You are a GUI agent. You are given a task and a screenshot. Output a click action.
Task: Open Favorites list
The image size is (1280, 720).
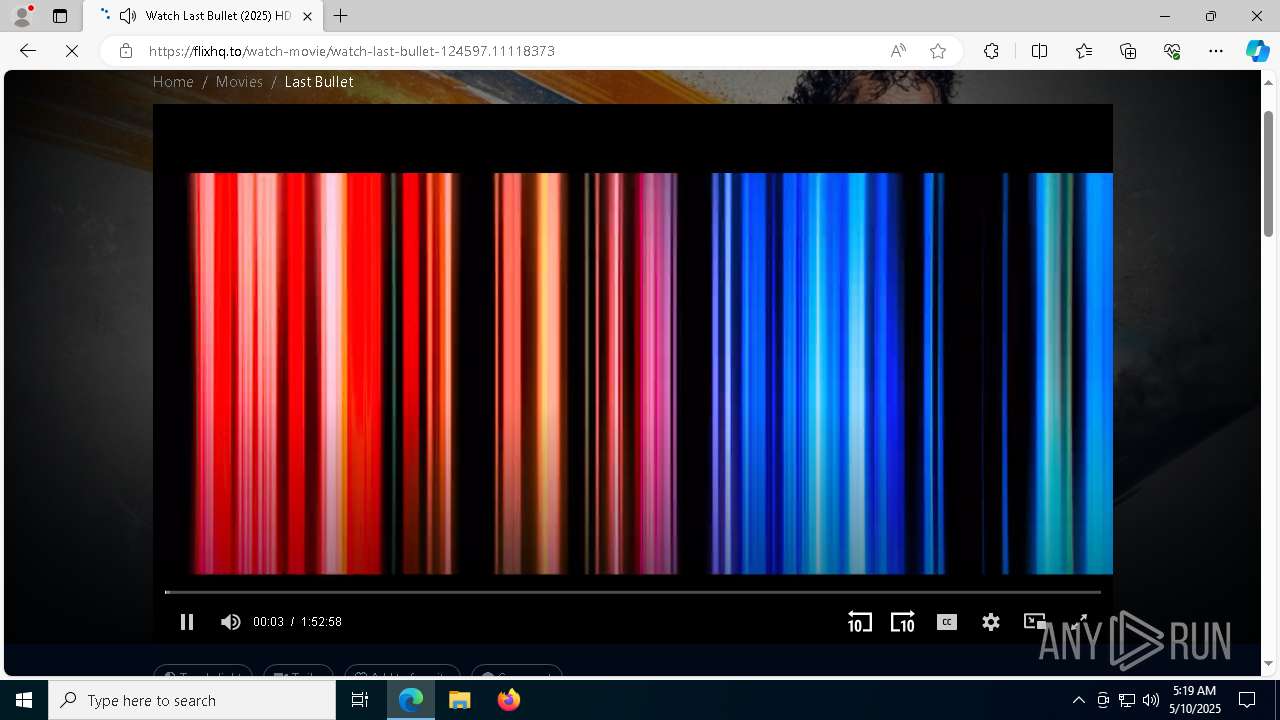point(1084,51)
